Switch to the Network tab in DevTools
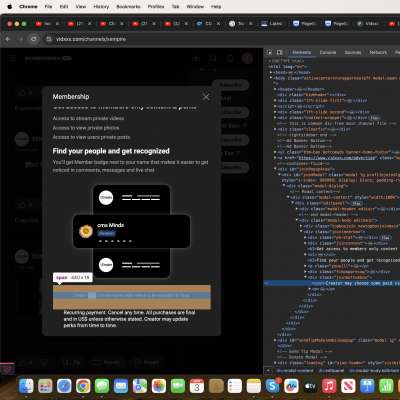The width and height of the screenshot is (400, 400). point(378,52)
